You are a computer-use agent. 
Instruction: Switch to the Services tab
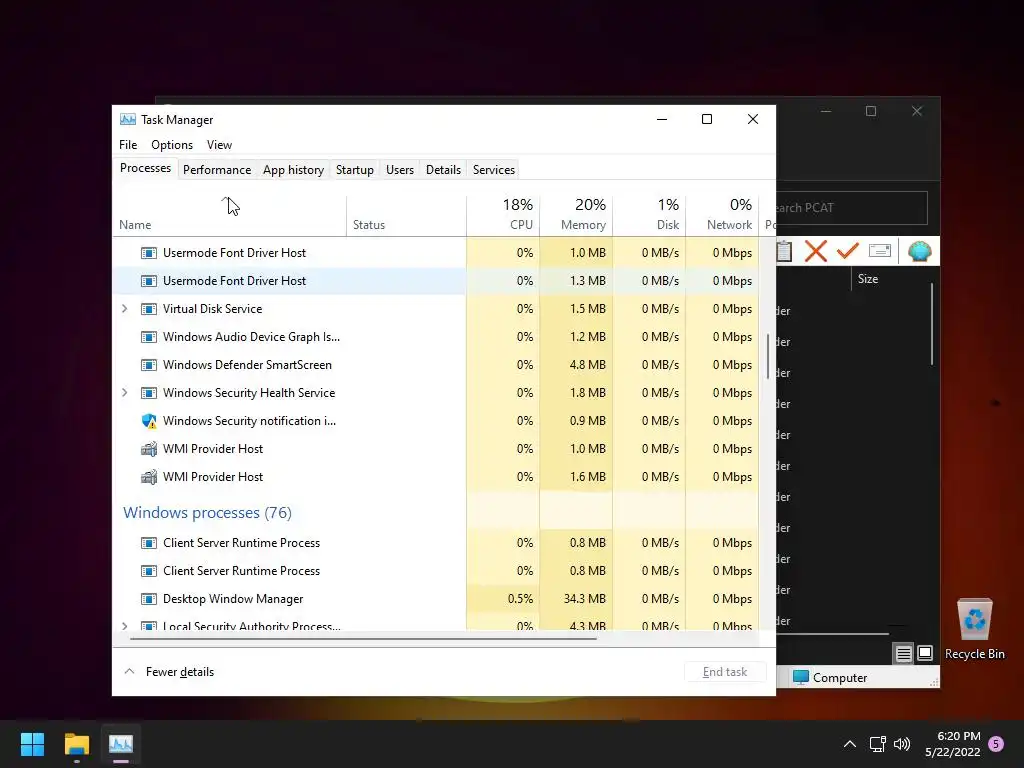click(x=494, y=170)
